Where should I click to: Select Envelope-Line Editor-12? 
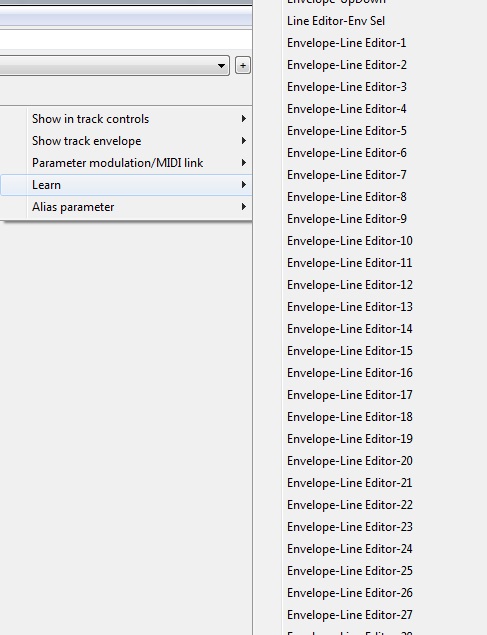350,285
